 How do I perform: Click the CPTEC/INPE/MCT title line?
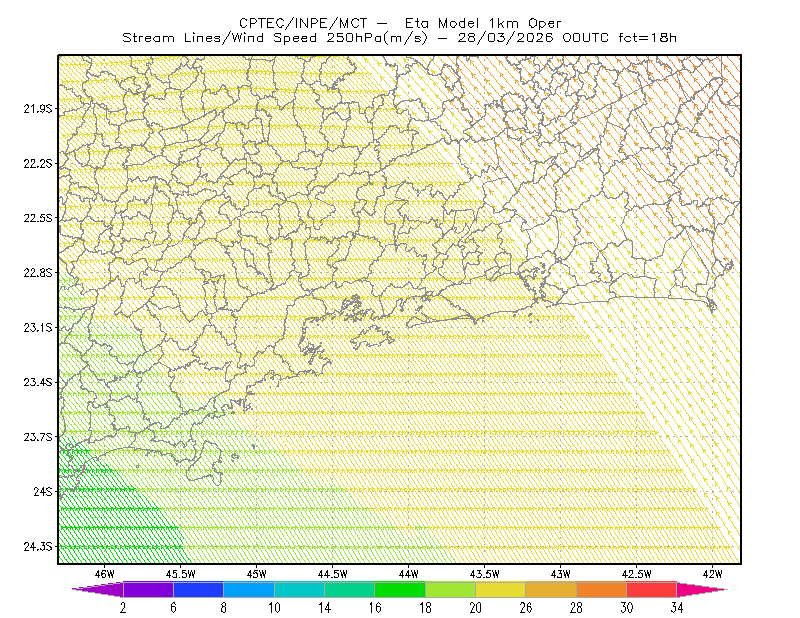coord(400,23)
